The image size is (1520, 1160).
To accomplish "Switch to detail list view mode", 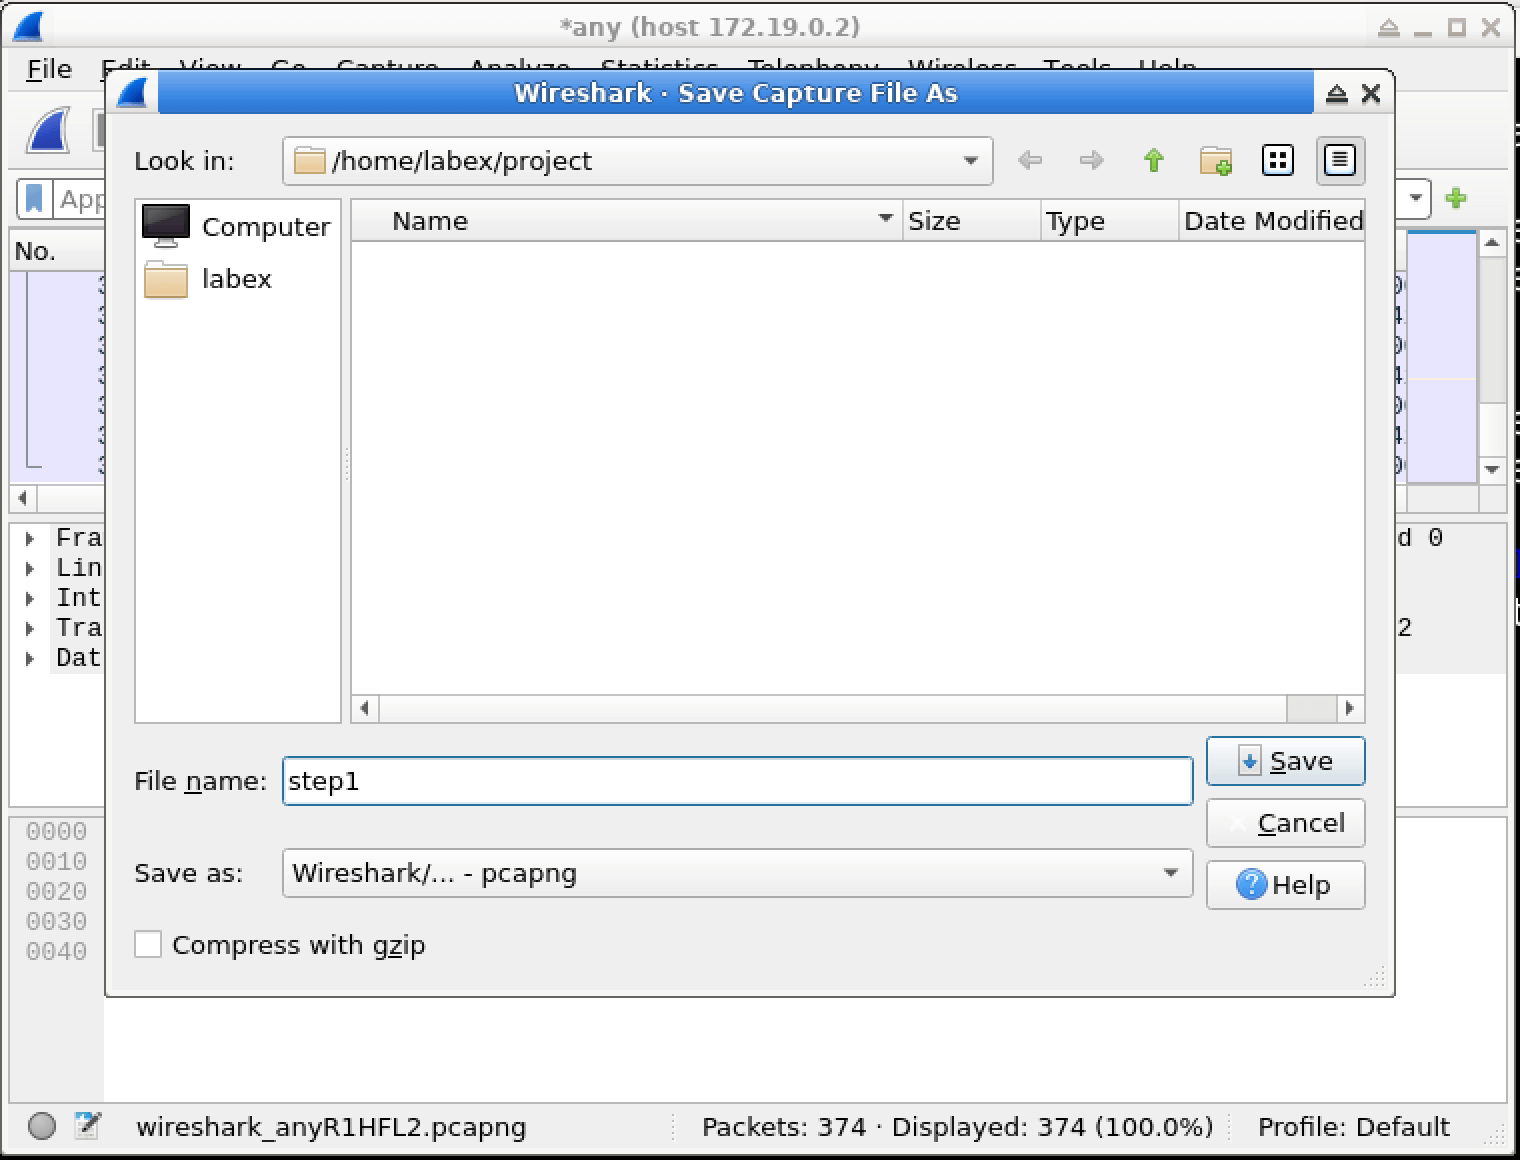I will (x=1339, y=161).
